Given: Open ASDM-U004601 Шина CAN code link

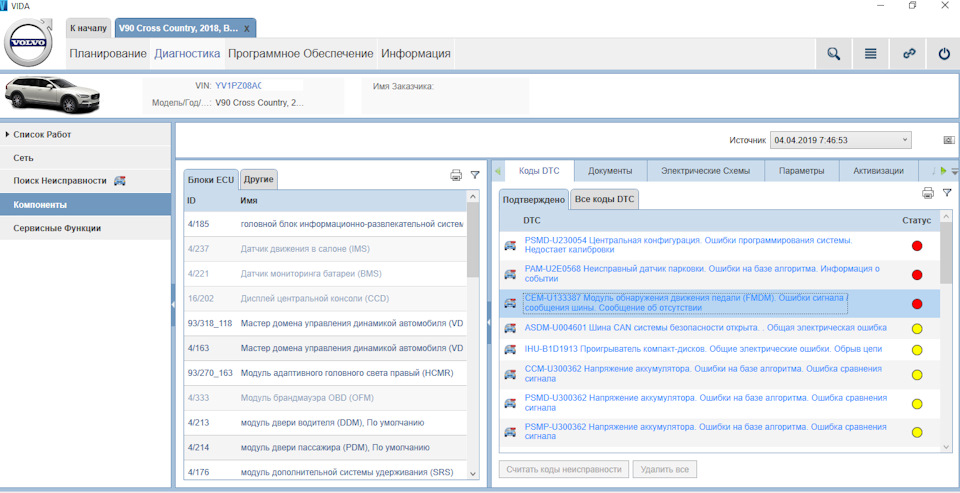Looking at the screenshot, I should click(705, 328).
